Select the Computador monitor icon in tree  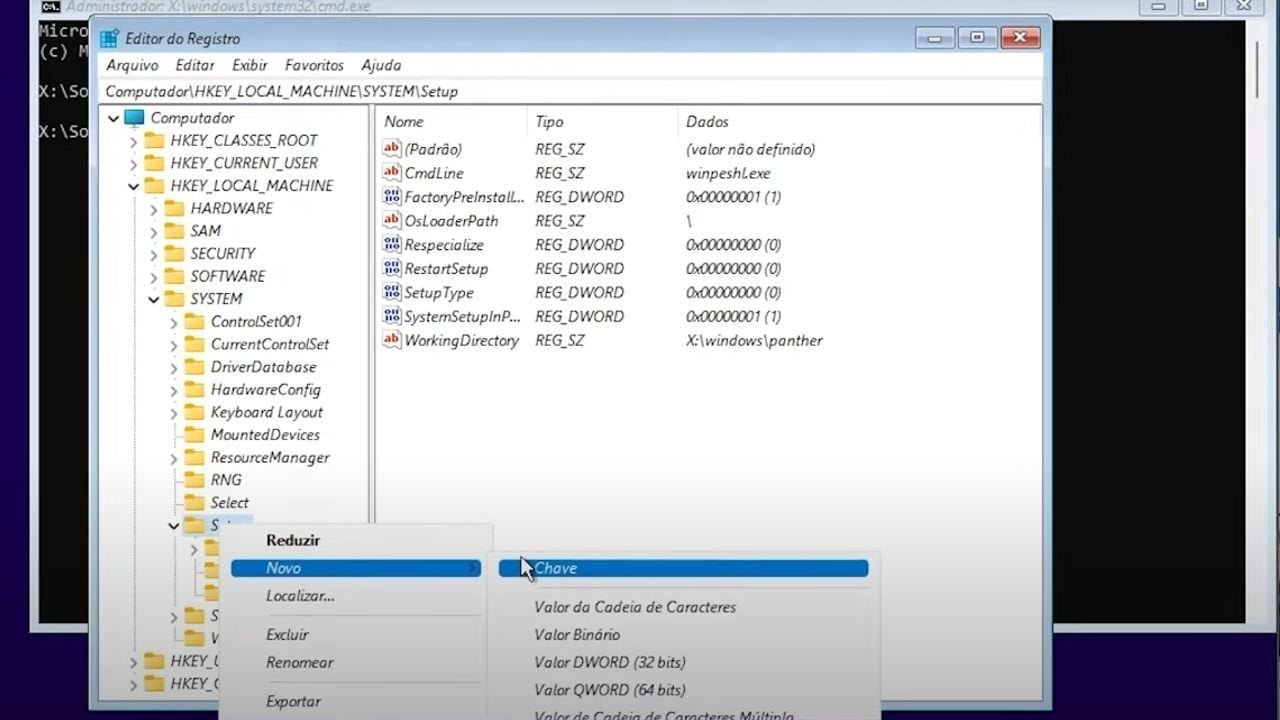pos(134,117)
